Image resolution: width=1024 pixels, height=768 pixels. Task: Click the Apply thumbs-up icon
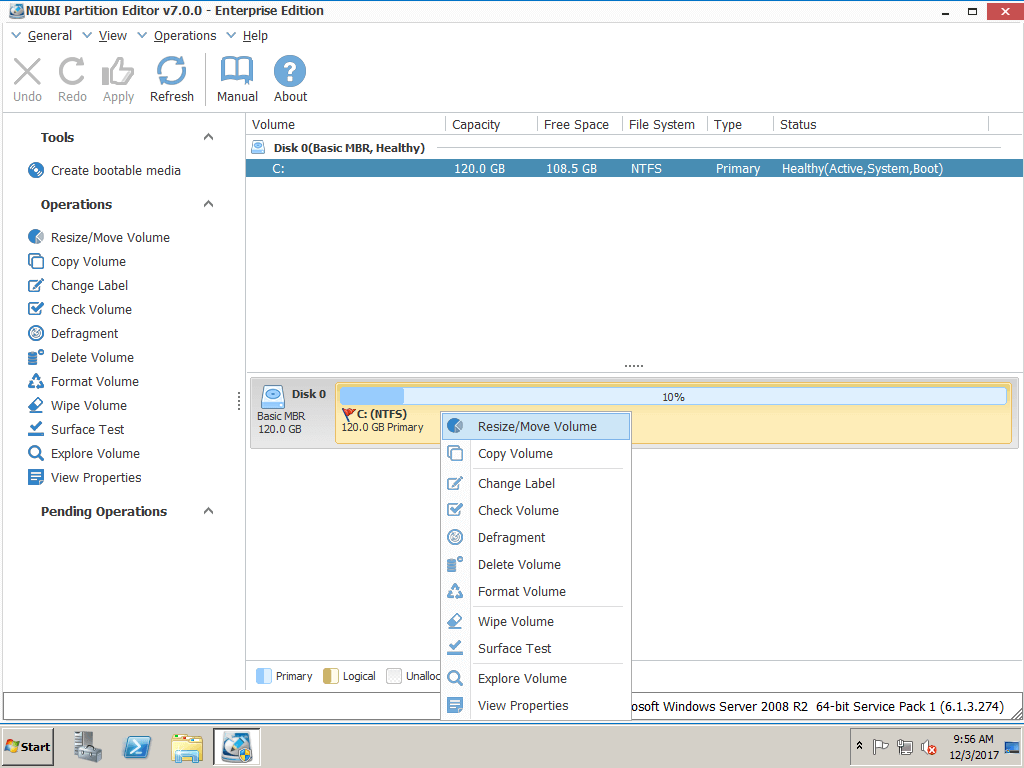(x=118, y=72)
